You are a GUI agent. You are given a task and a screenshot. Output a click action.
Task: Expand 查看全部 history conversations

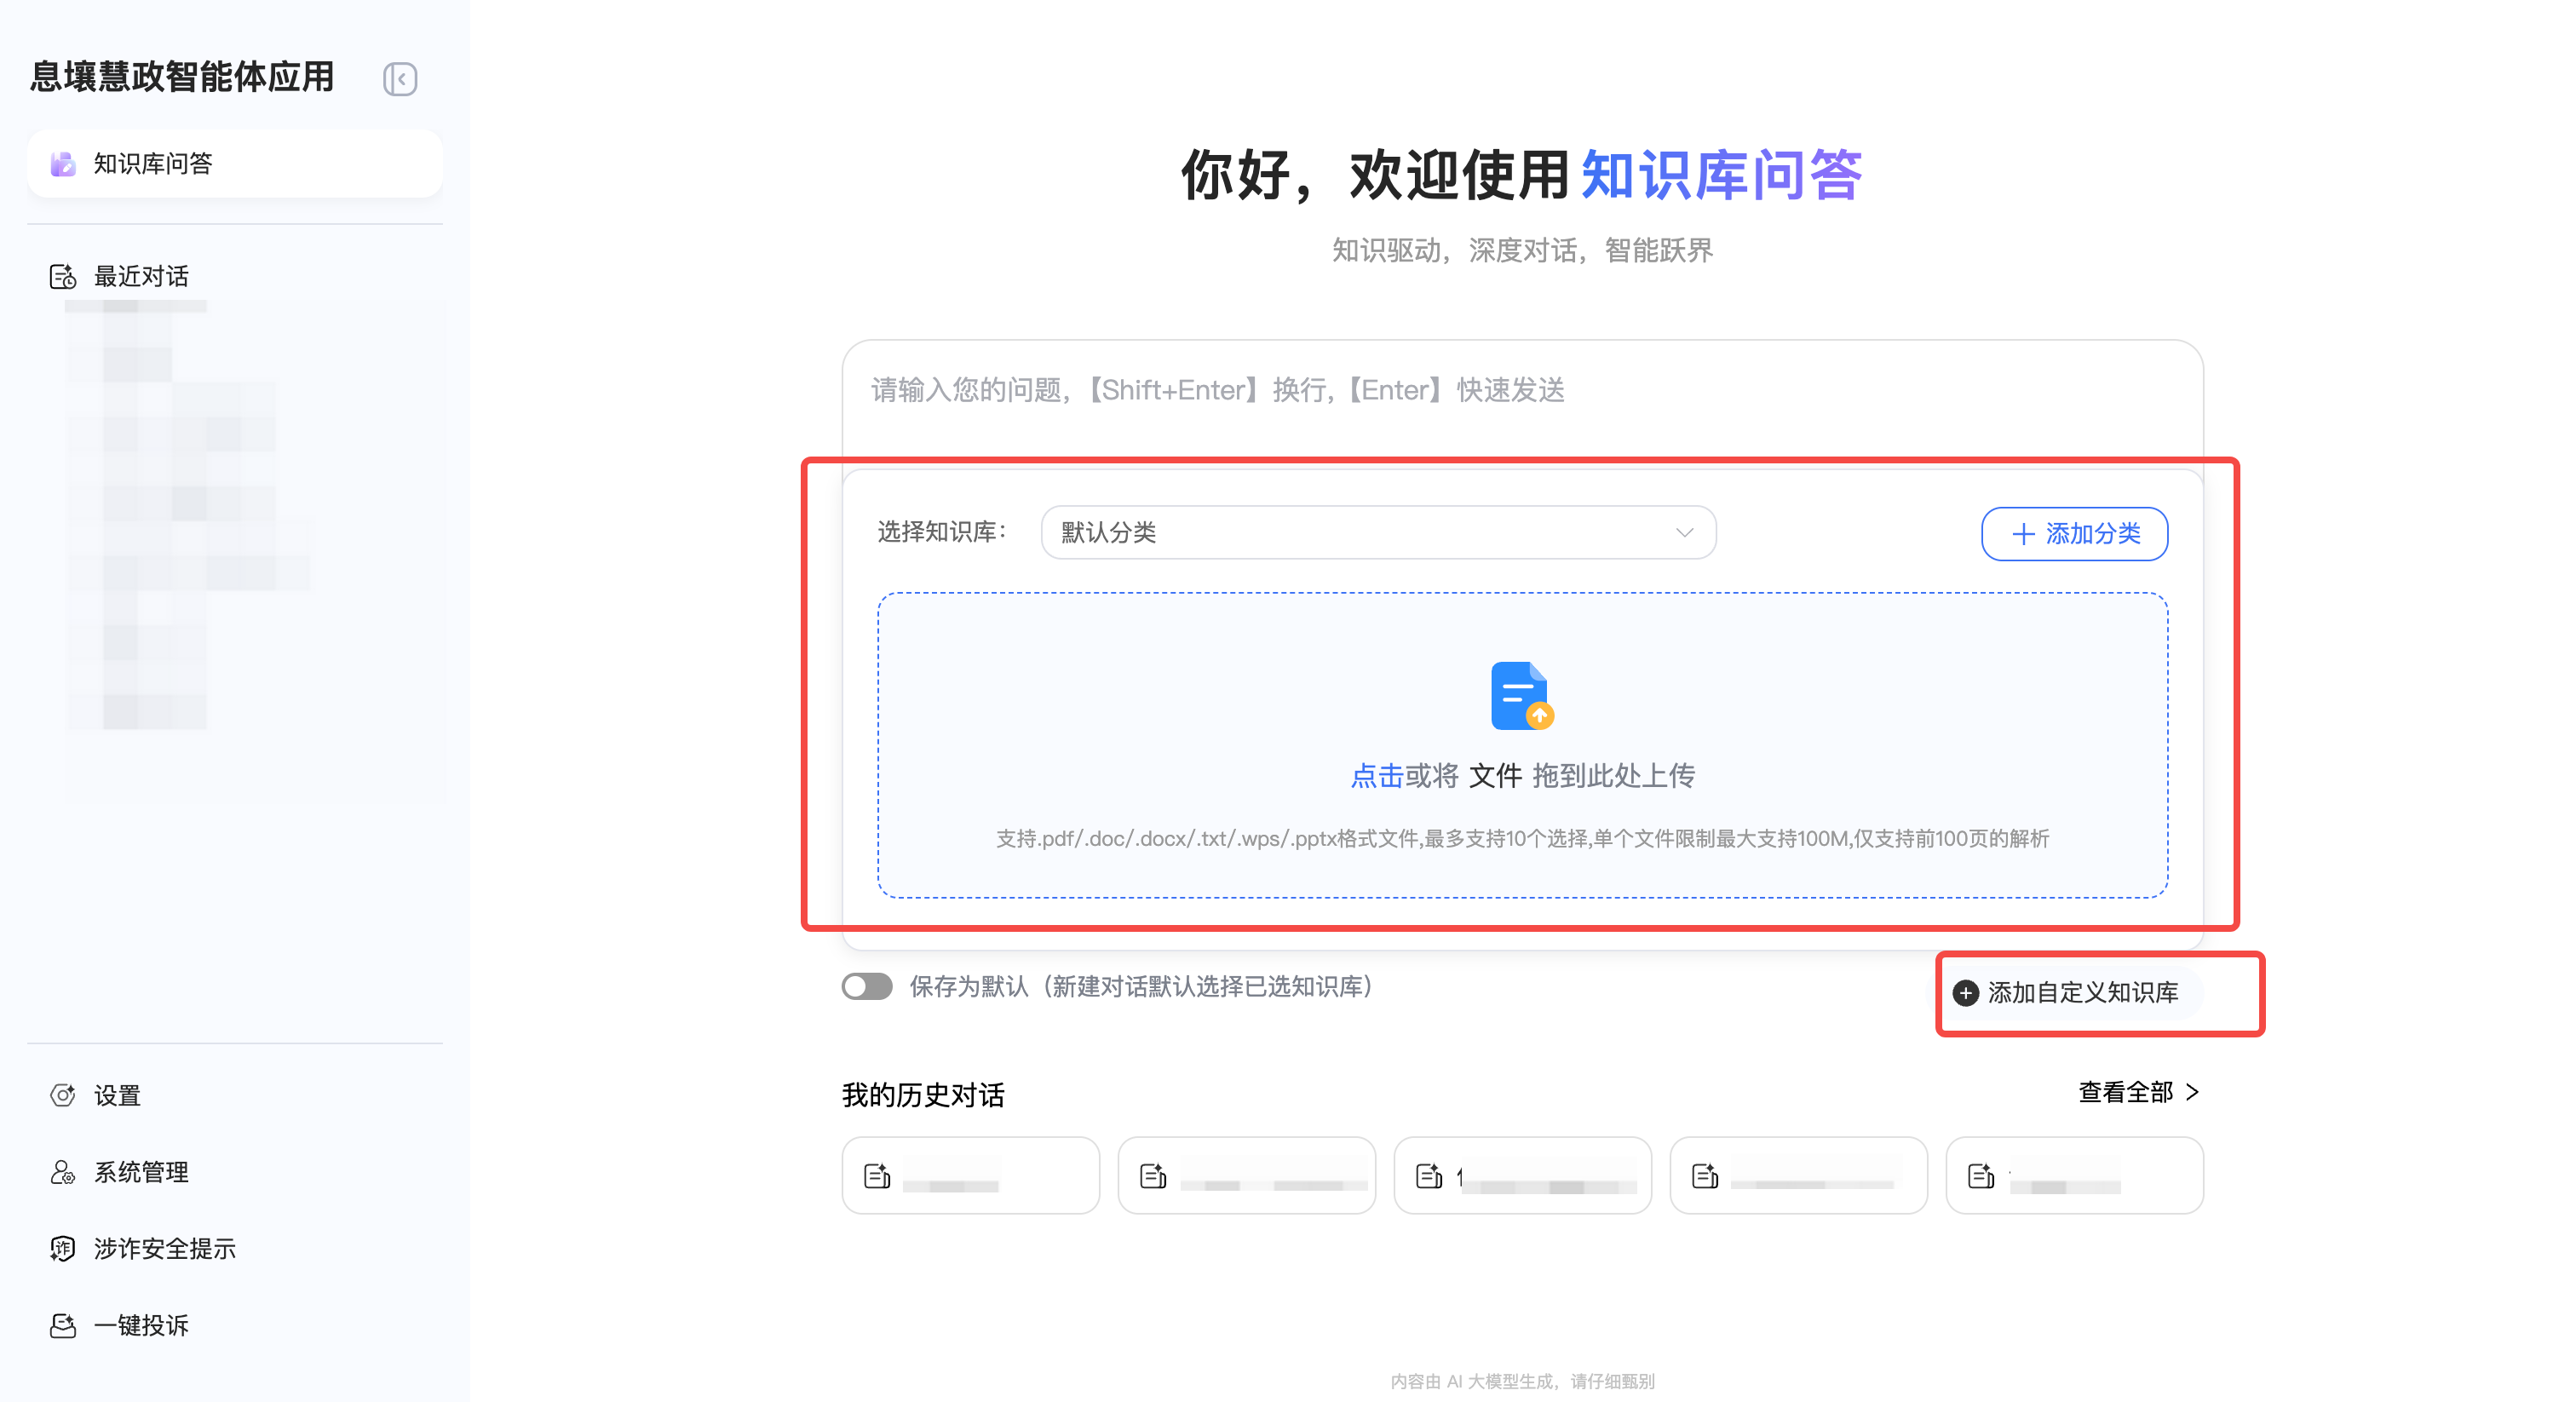pyautogui.click(x=2138, y=1092)
